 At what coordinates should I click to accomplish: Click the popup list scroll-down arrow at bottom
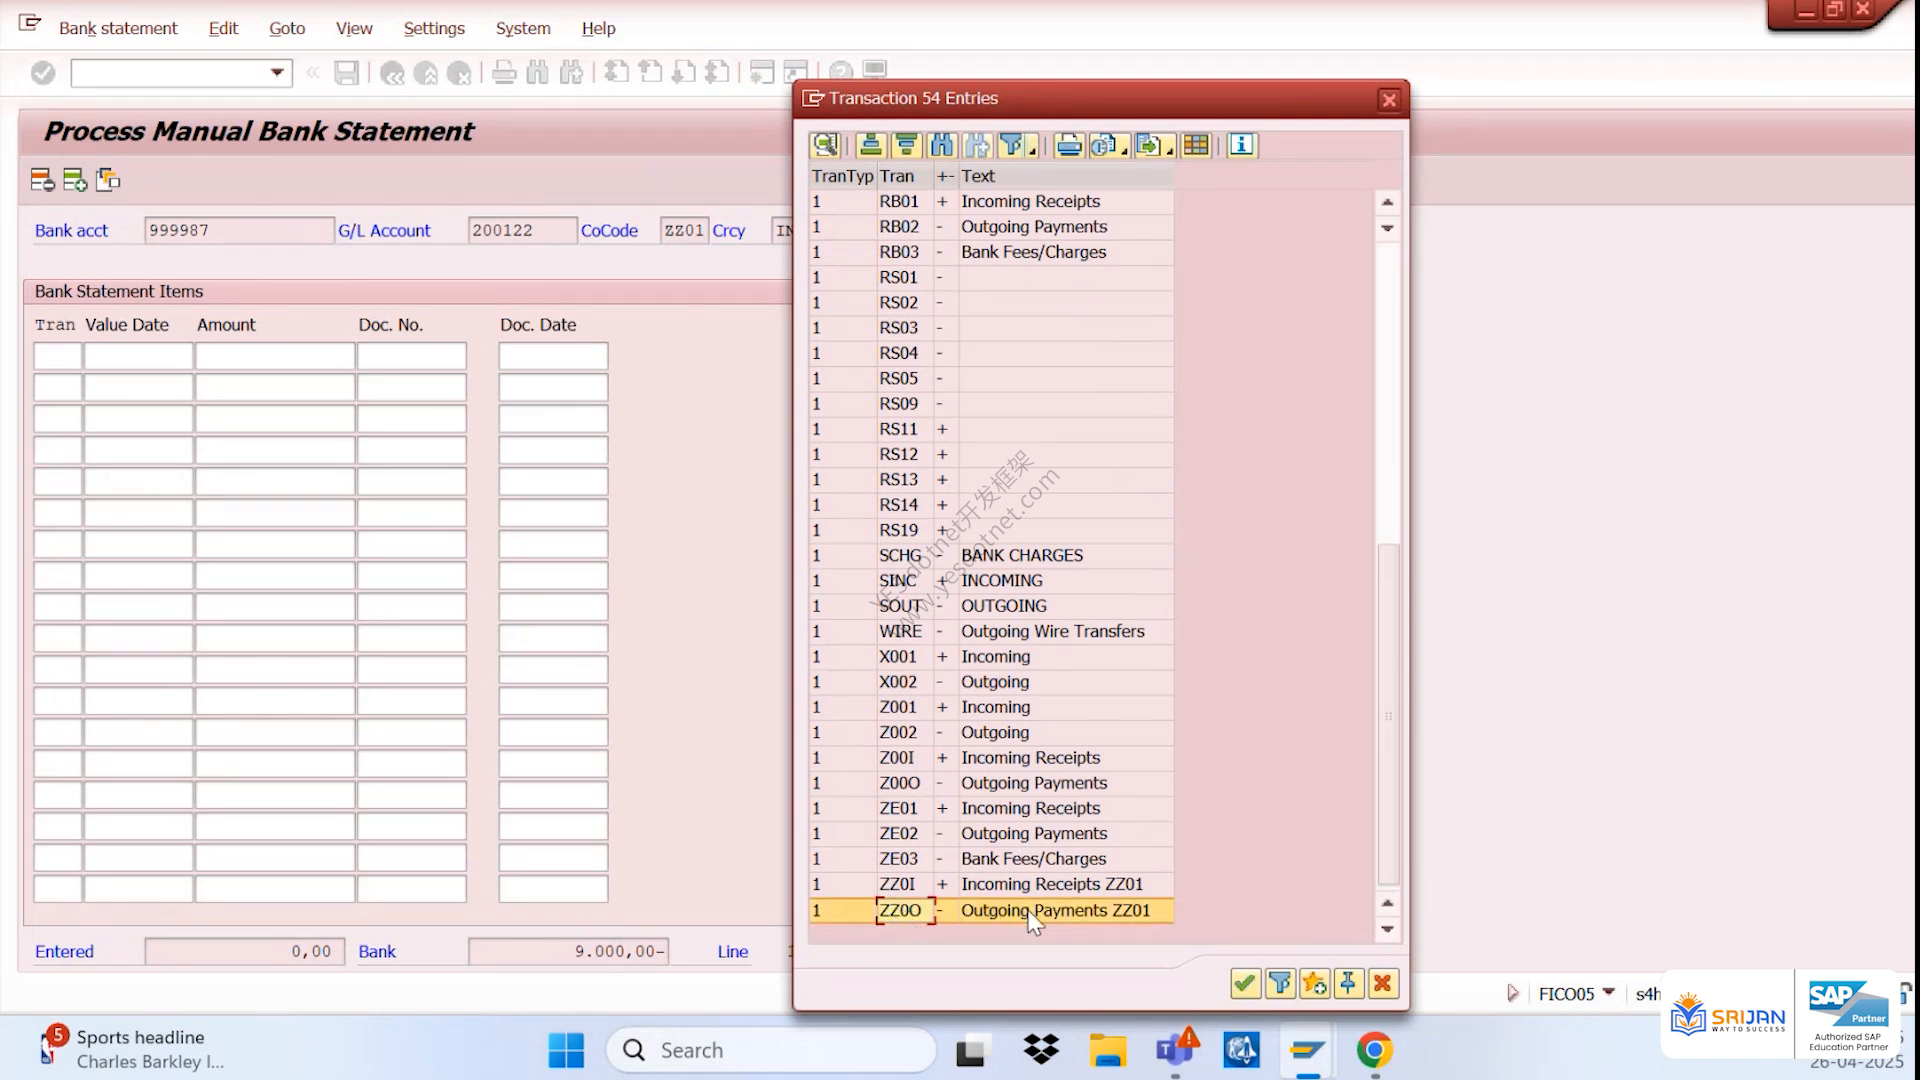(1387, 929)
